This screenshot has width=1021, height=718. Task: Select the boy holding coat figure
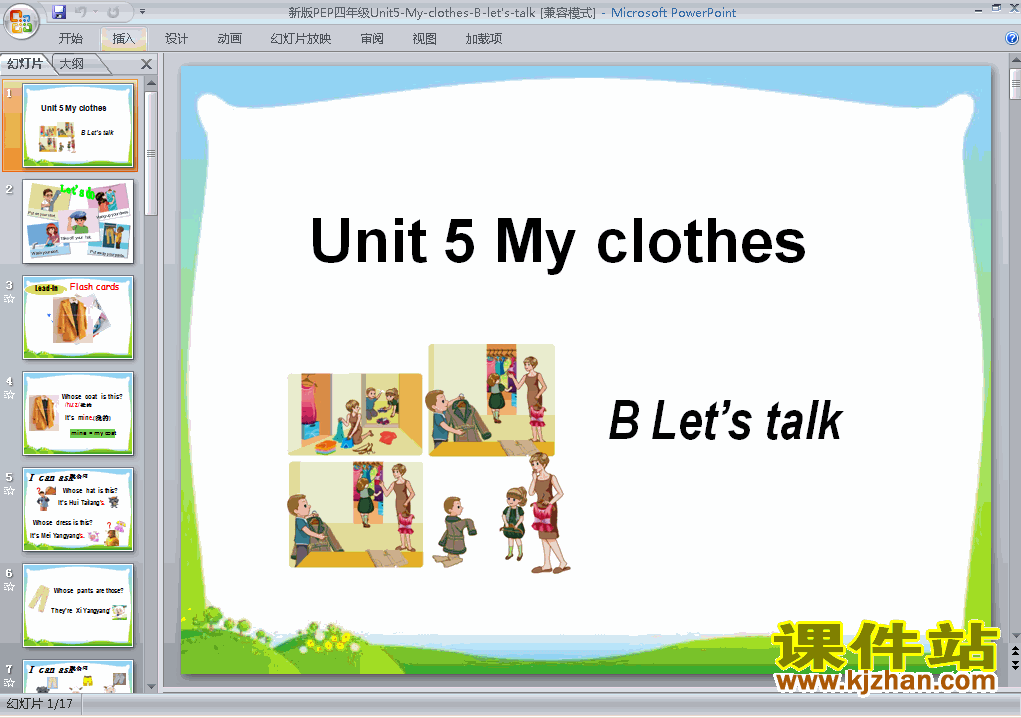coord(456,532)
